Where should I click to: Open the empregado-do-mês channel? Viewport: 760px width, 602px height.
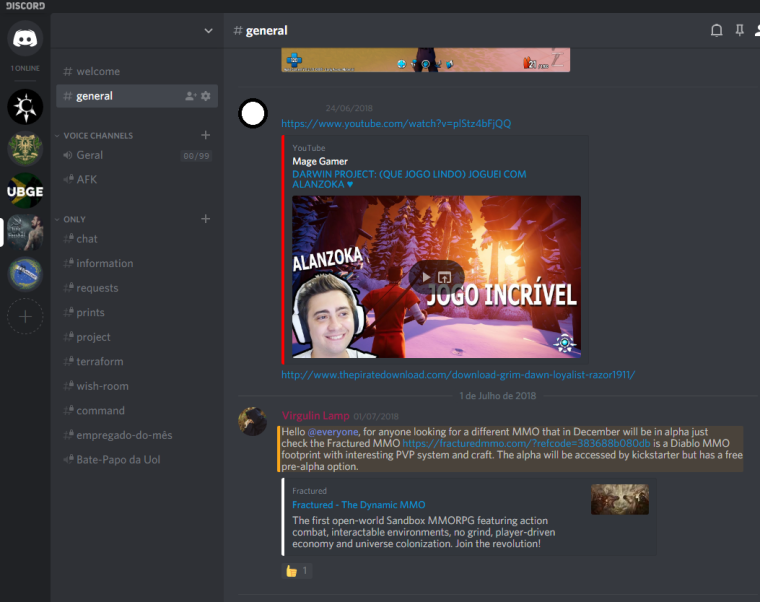pyautogui.click(x=137, y=435)
